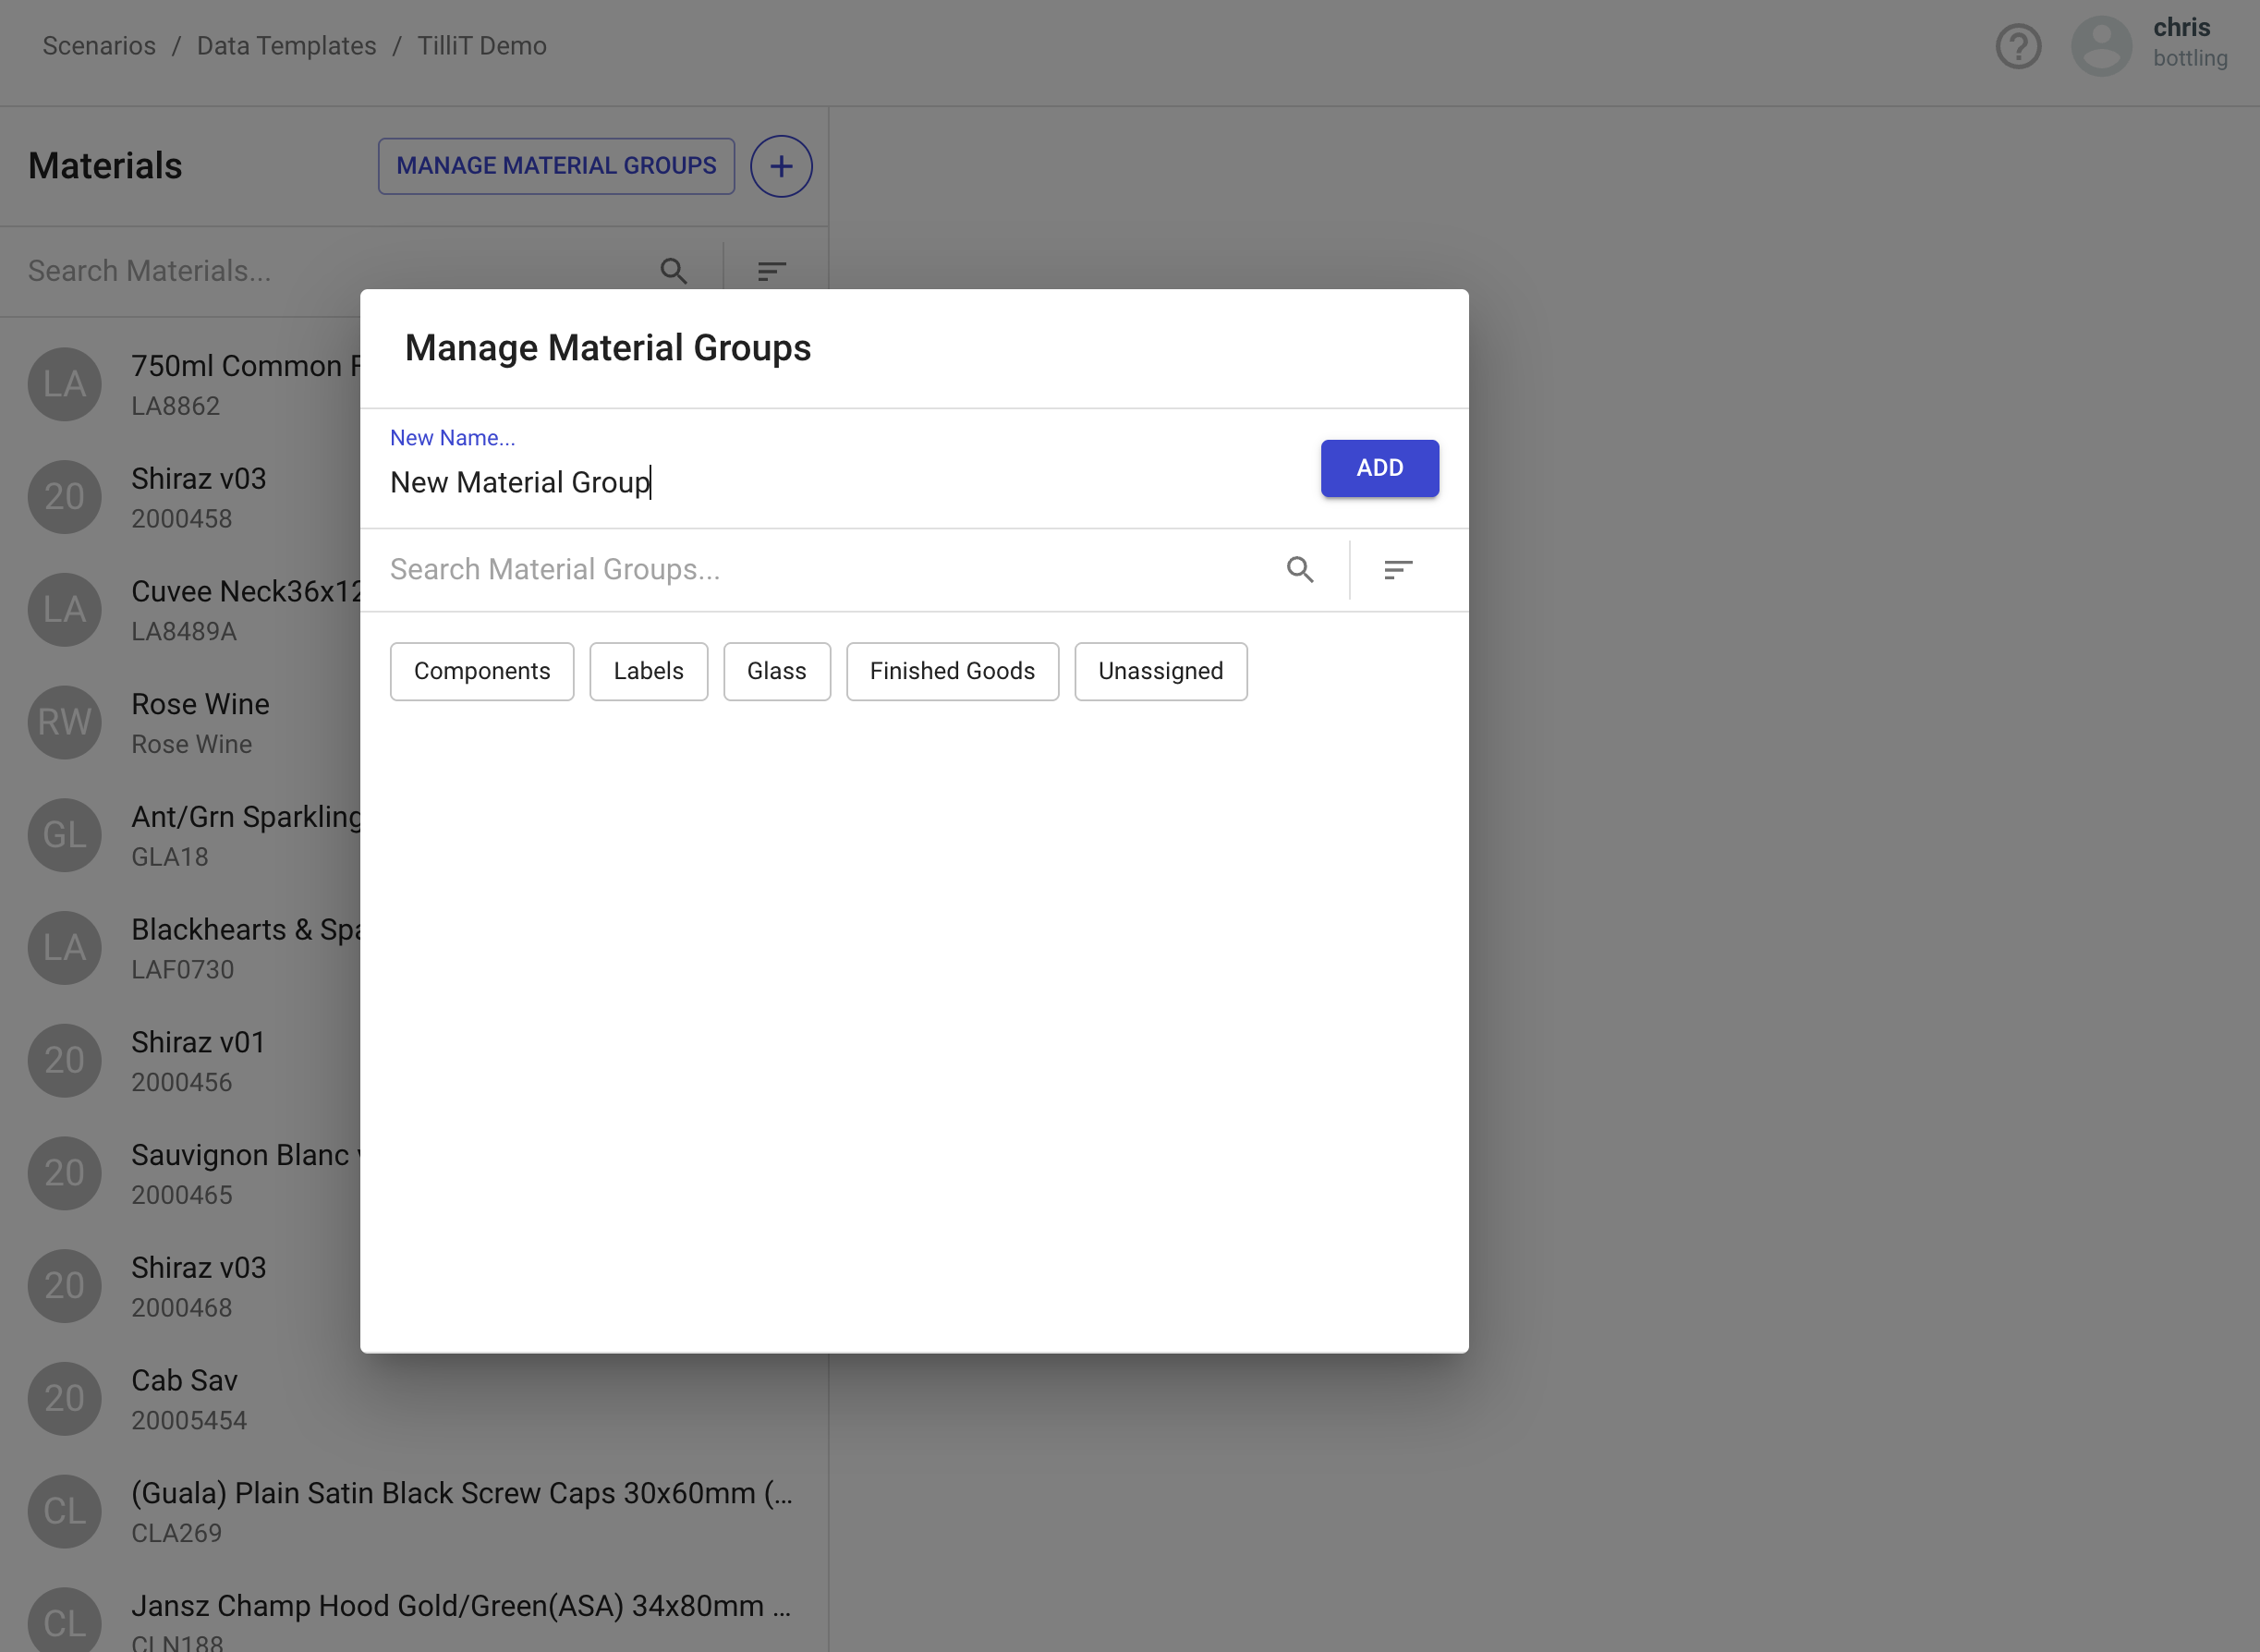
Task: Select the CL avatar for Guala Screw Caps
Action: [x=65, y=1511]
